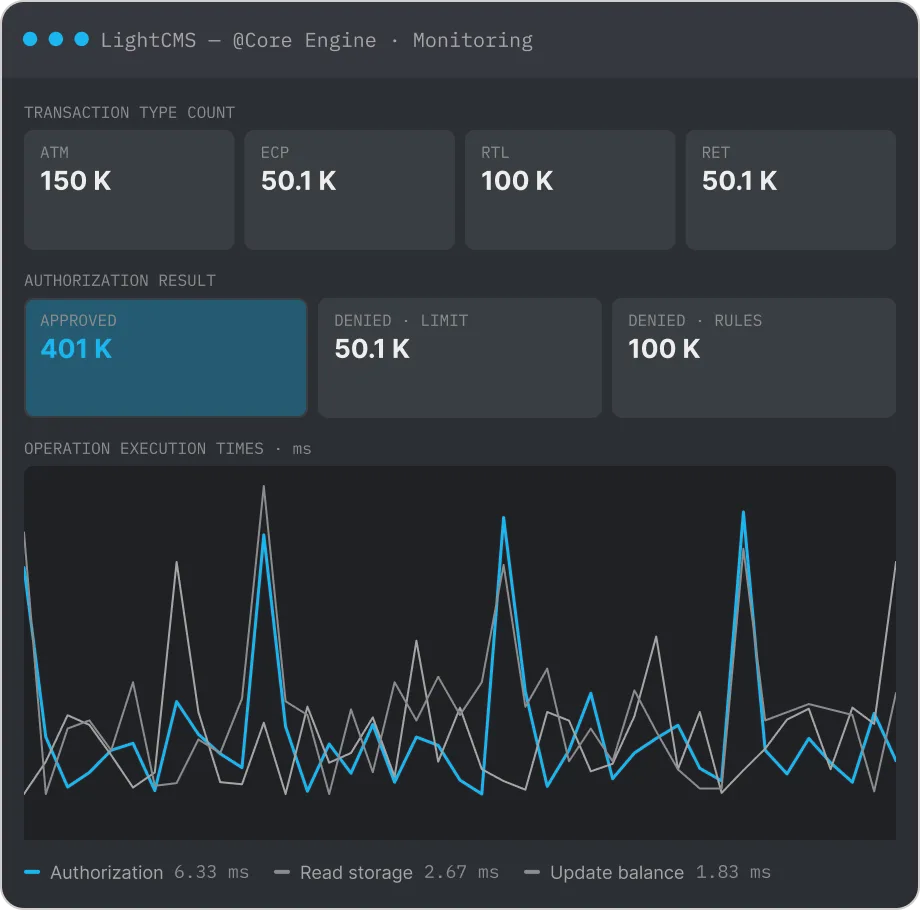Click the Update balance legend marker
Screen dimensions: 920x910
click(532, 872)
